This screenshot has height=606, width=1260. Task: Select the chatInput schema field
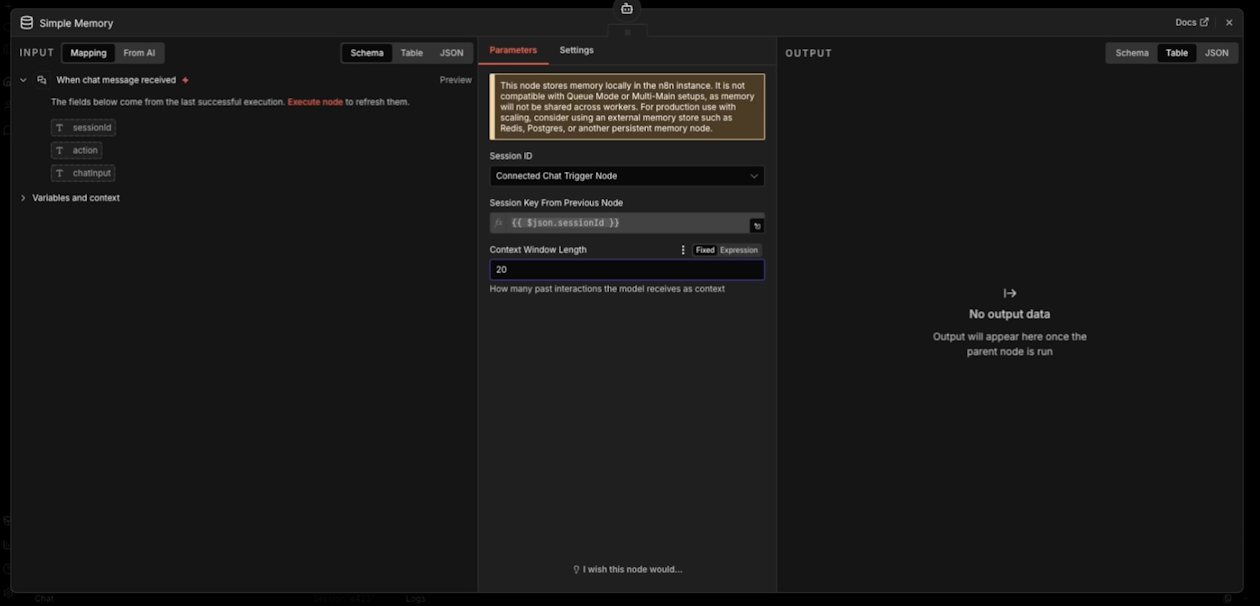[x=83, y=173]
